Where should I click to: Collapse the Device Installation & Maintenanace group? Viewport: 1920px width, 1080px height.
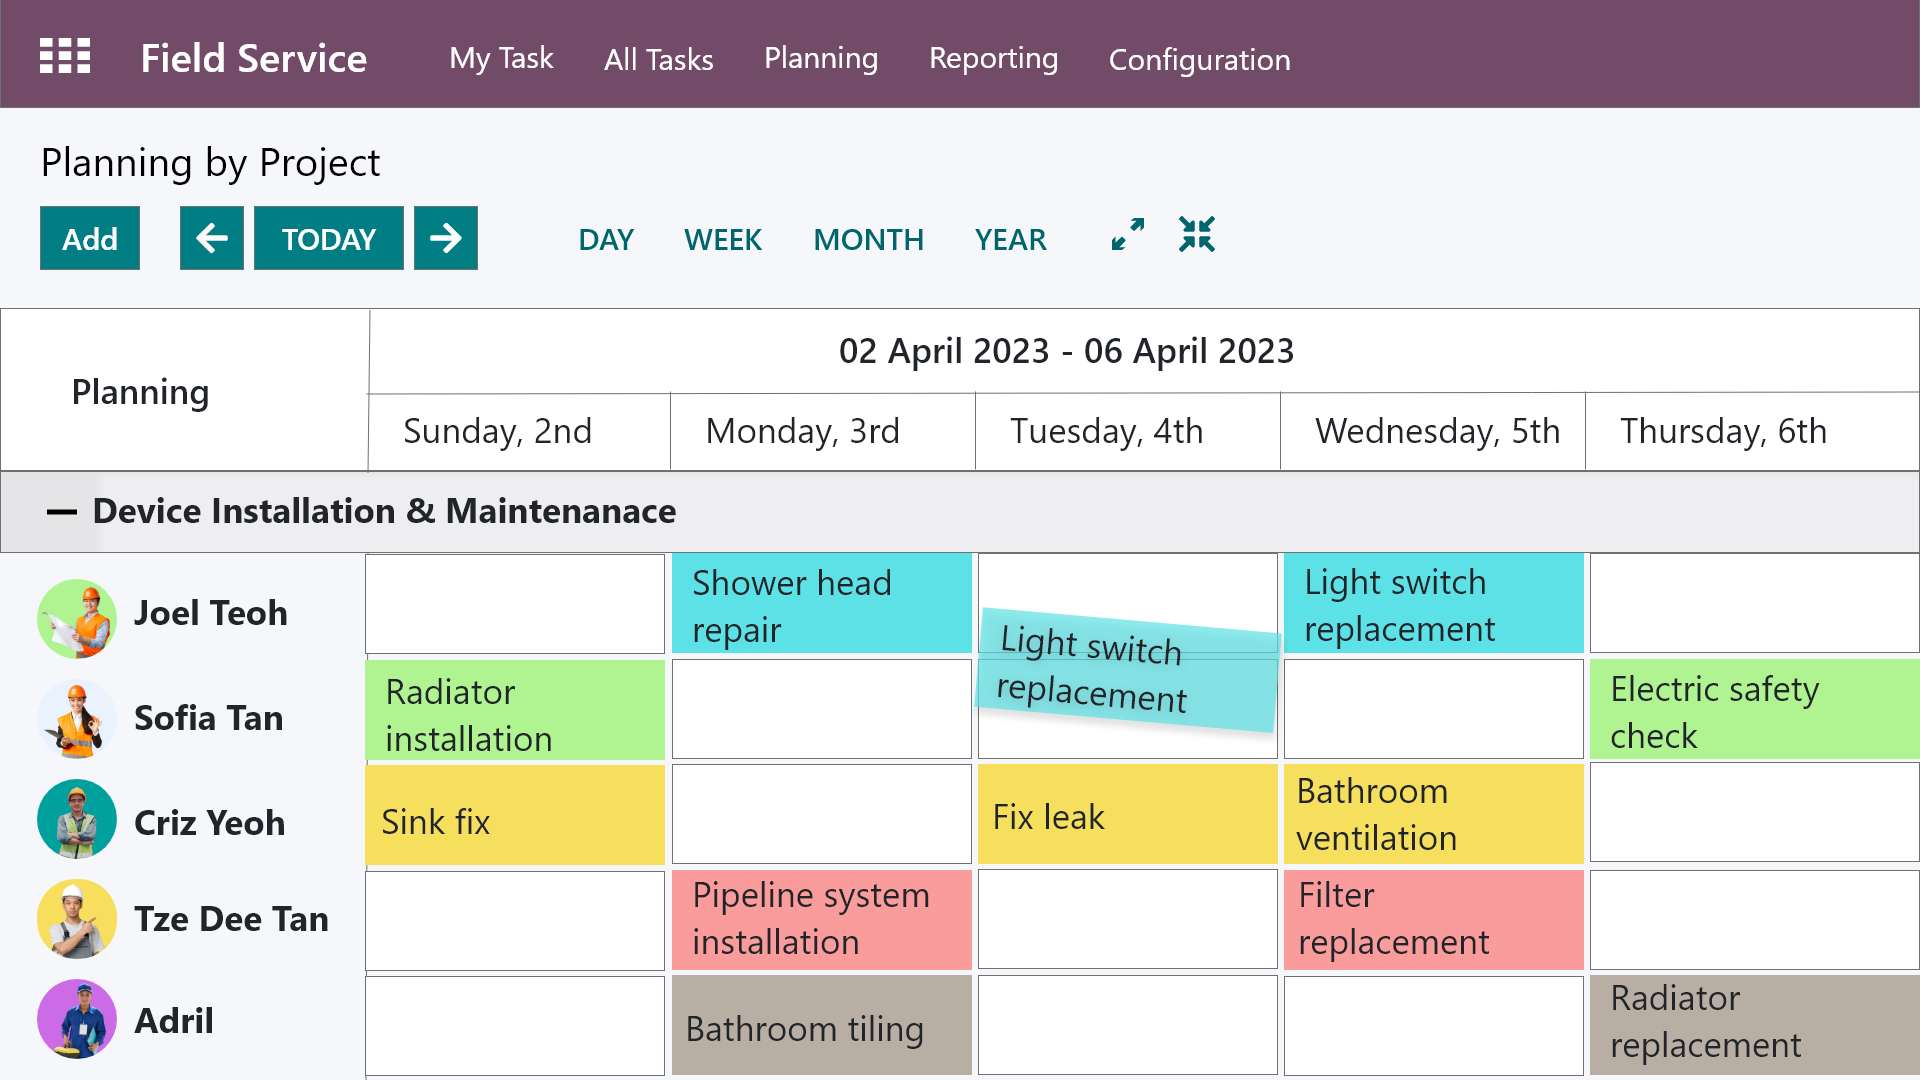[62, 511]
